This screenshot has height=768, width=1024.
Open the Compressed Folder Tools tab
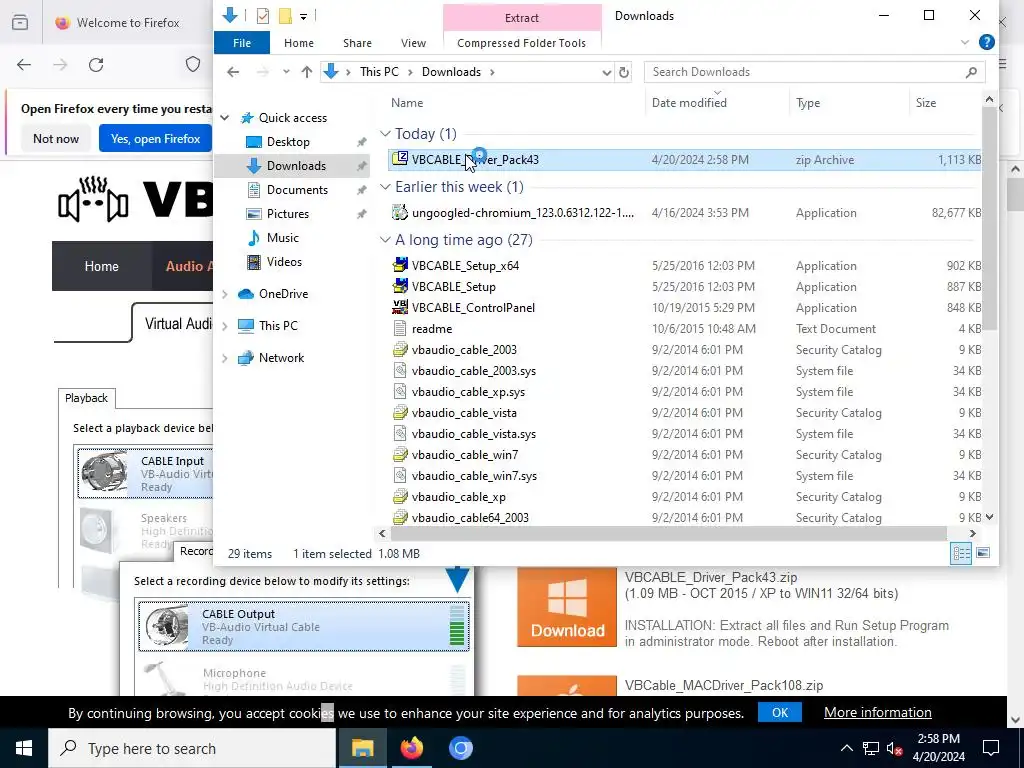coord(521,43)
